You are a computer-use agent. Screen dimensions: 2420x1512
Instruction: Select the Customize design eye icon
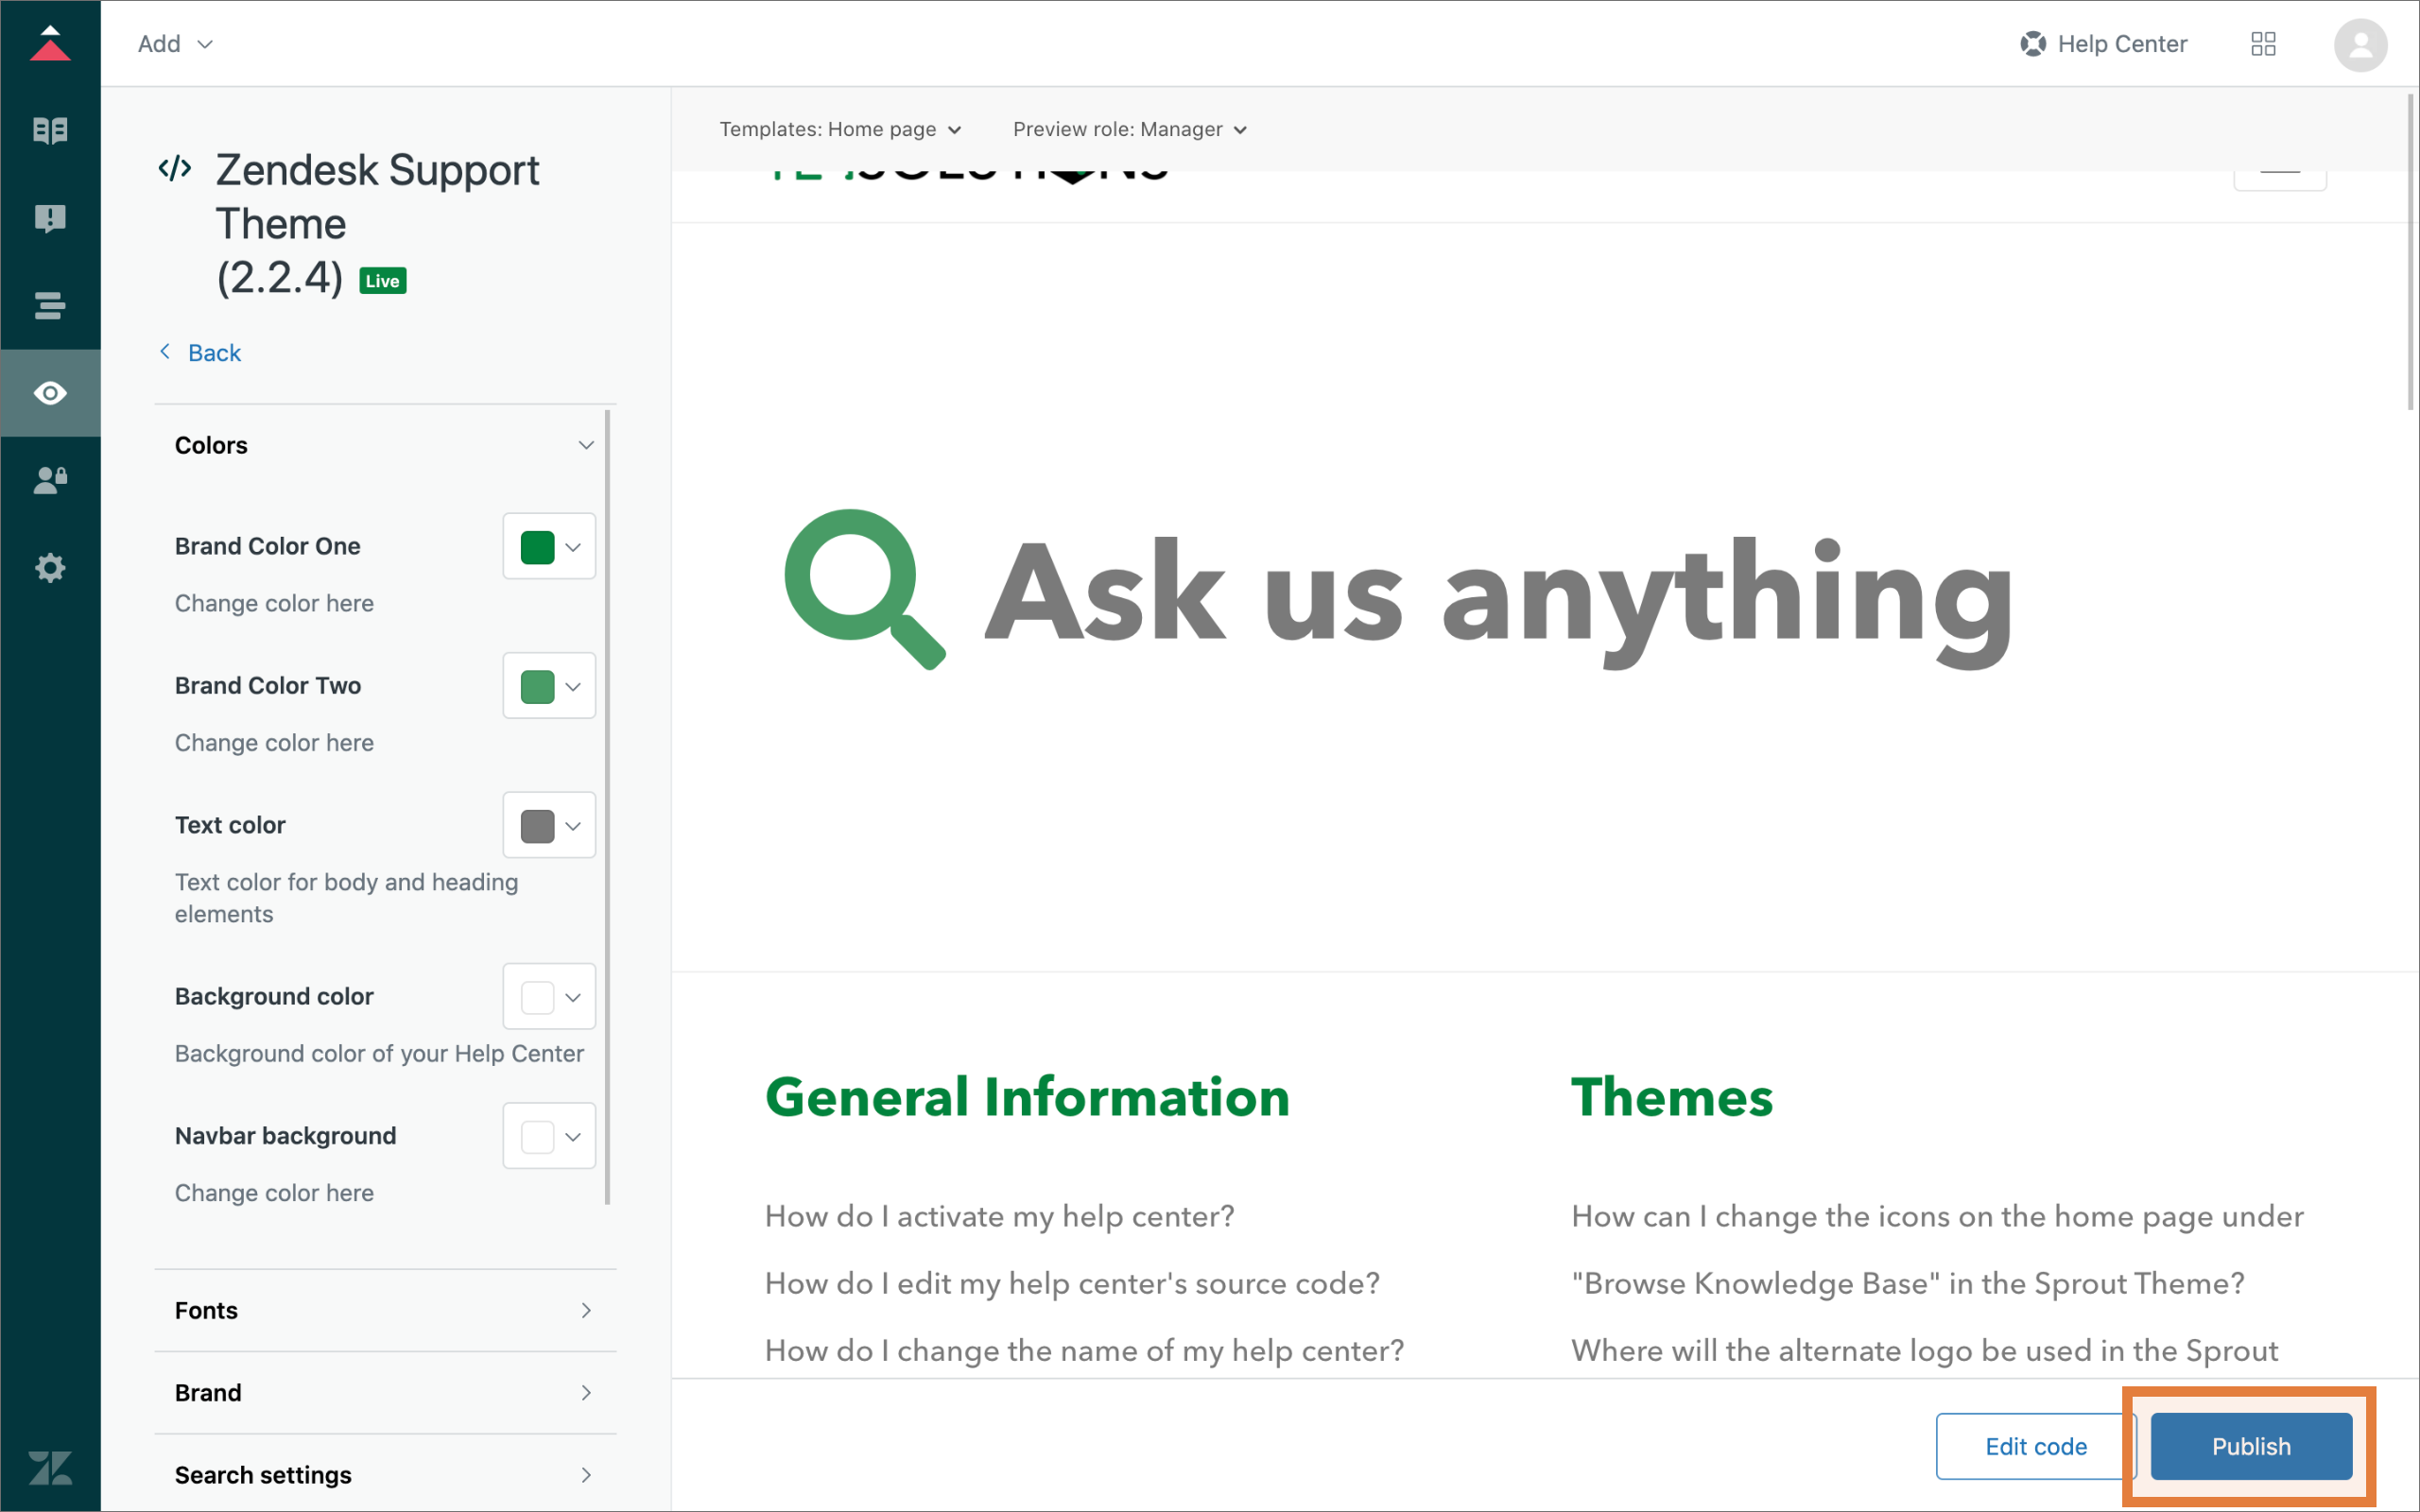[x=50, y=393]
